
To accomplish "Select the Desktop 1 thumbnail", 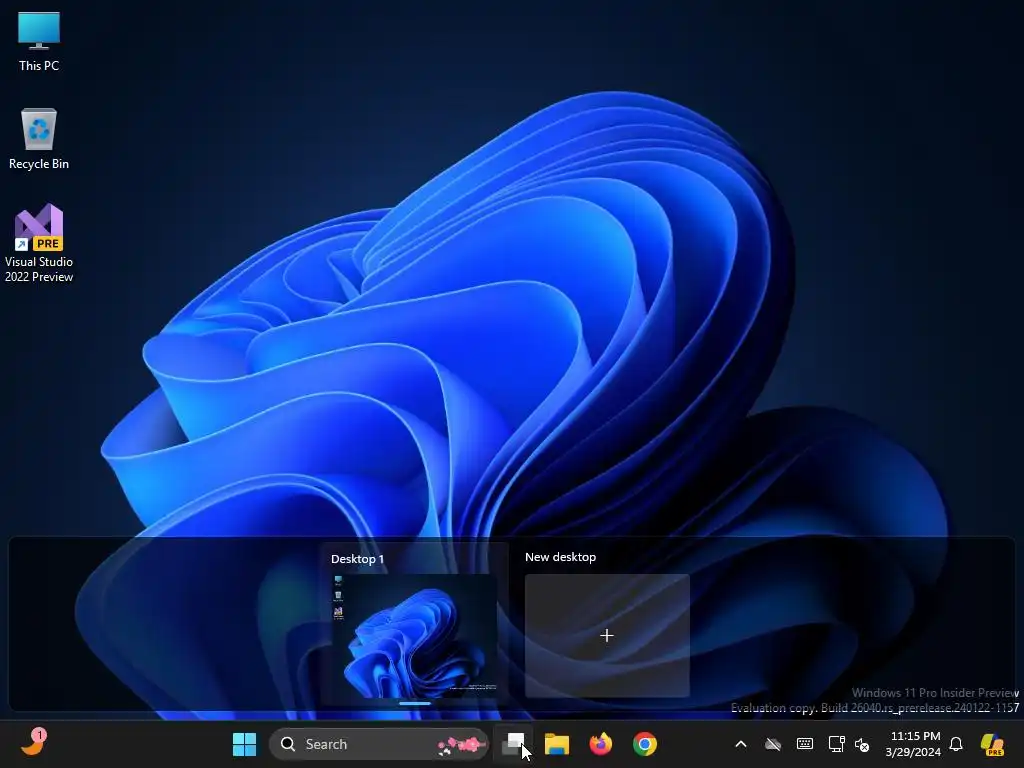I will coord(415,635).
